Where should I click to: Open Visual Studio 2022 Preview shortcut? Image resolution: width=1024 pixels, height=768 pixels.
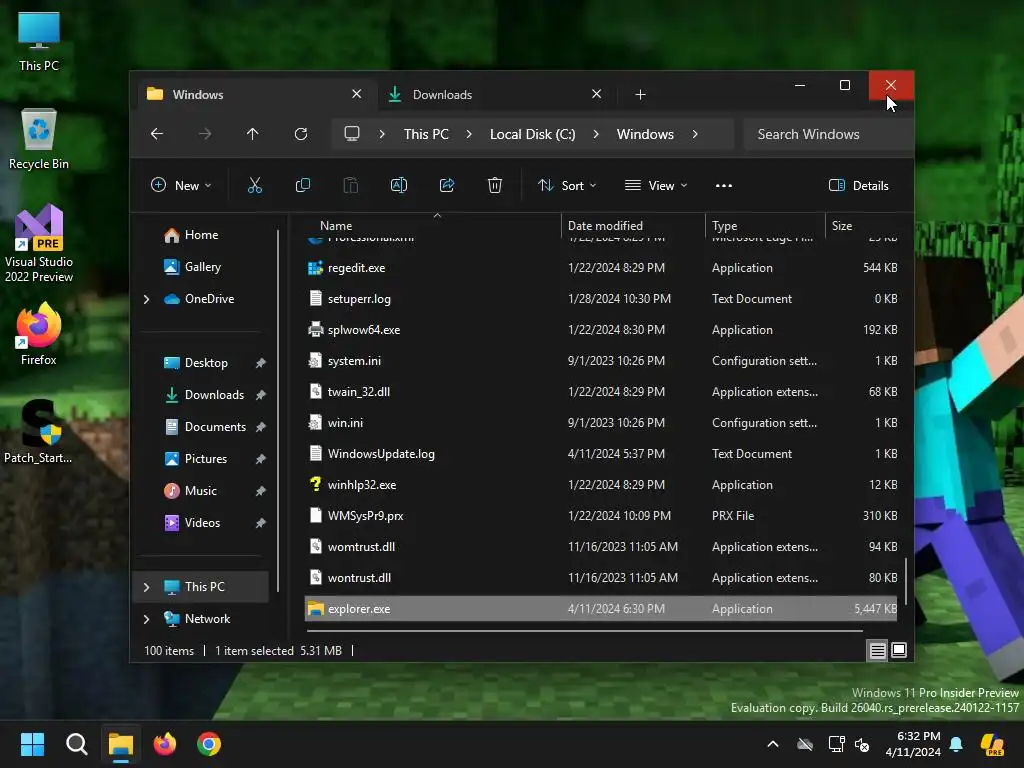pos(39,243)
